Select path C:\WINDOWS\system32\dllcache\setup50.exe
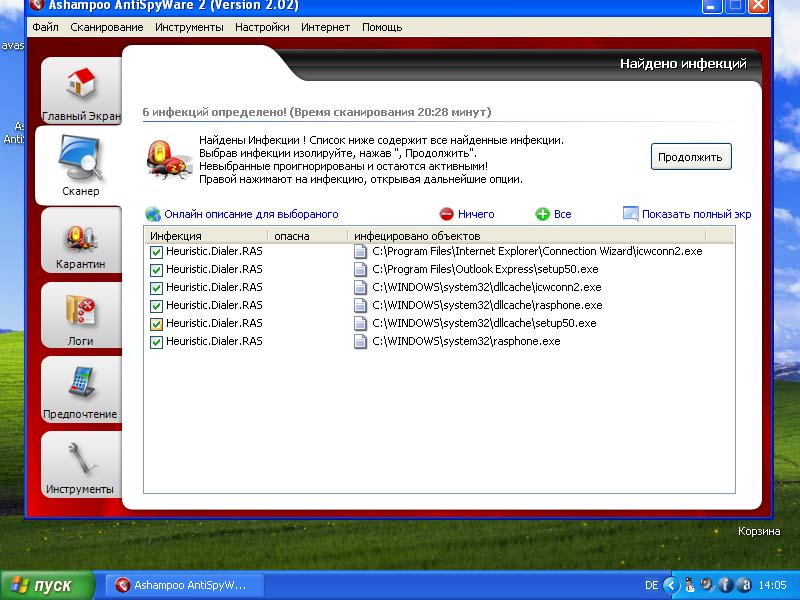This screenshot has height=600, width=800. pyautogui.click(x=484, y=323)
